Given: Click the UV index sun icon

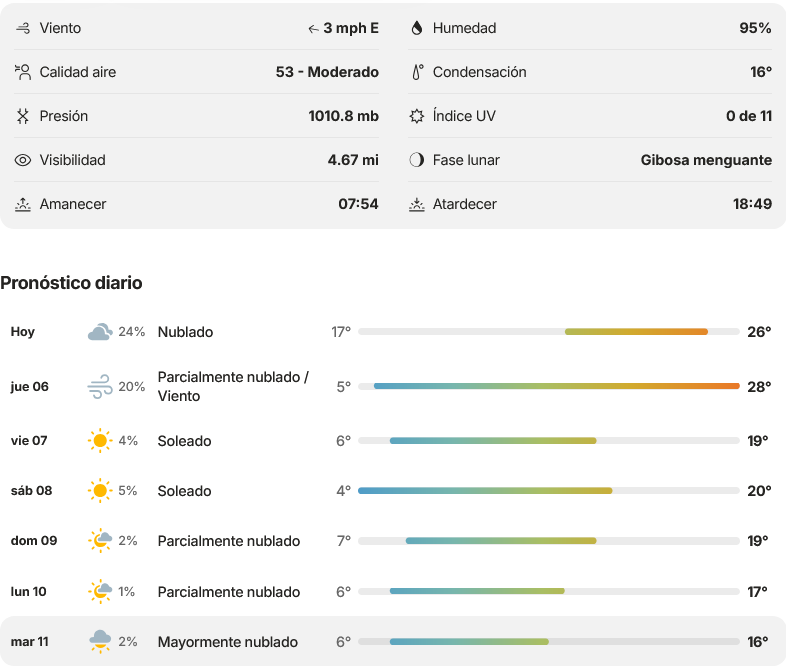Looking at the screenshot, I should point(417,116).
